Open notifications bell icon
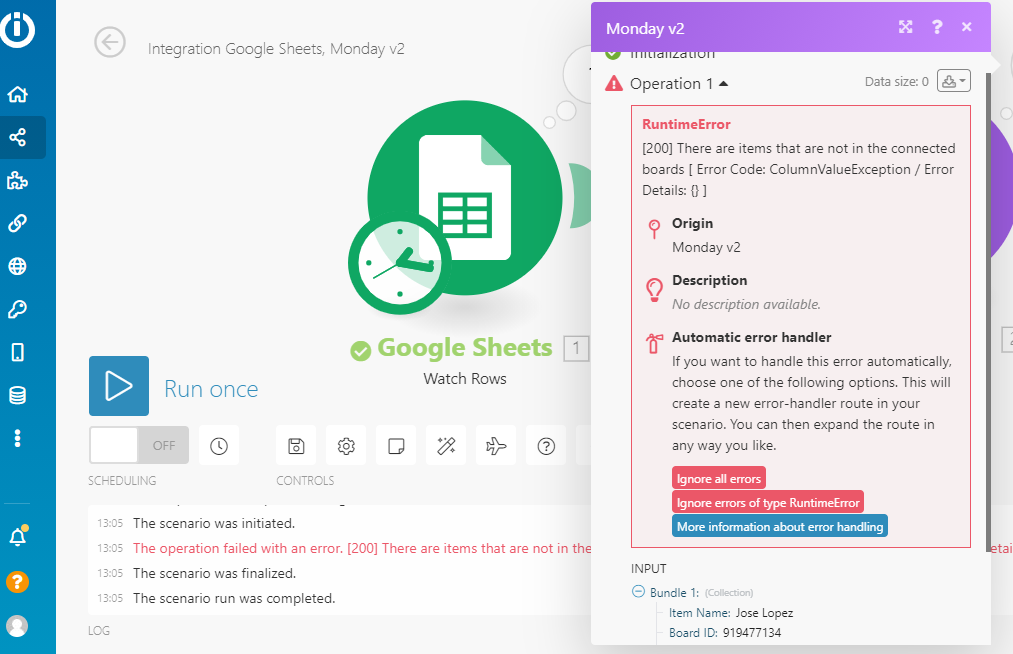Viewport: 1013px width, 654px height. pyautogui.click(x=18, y=536)
